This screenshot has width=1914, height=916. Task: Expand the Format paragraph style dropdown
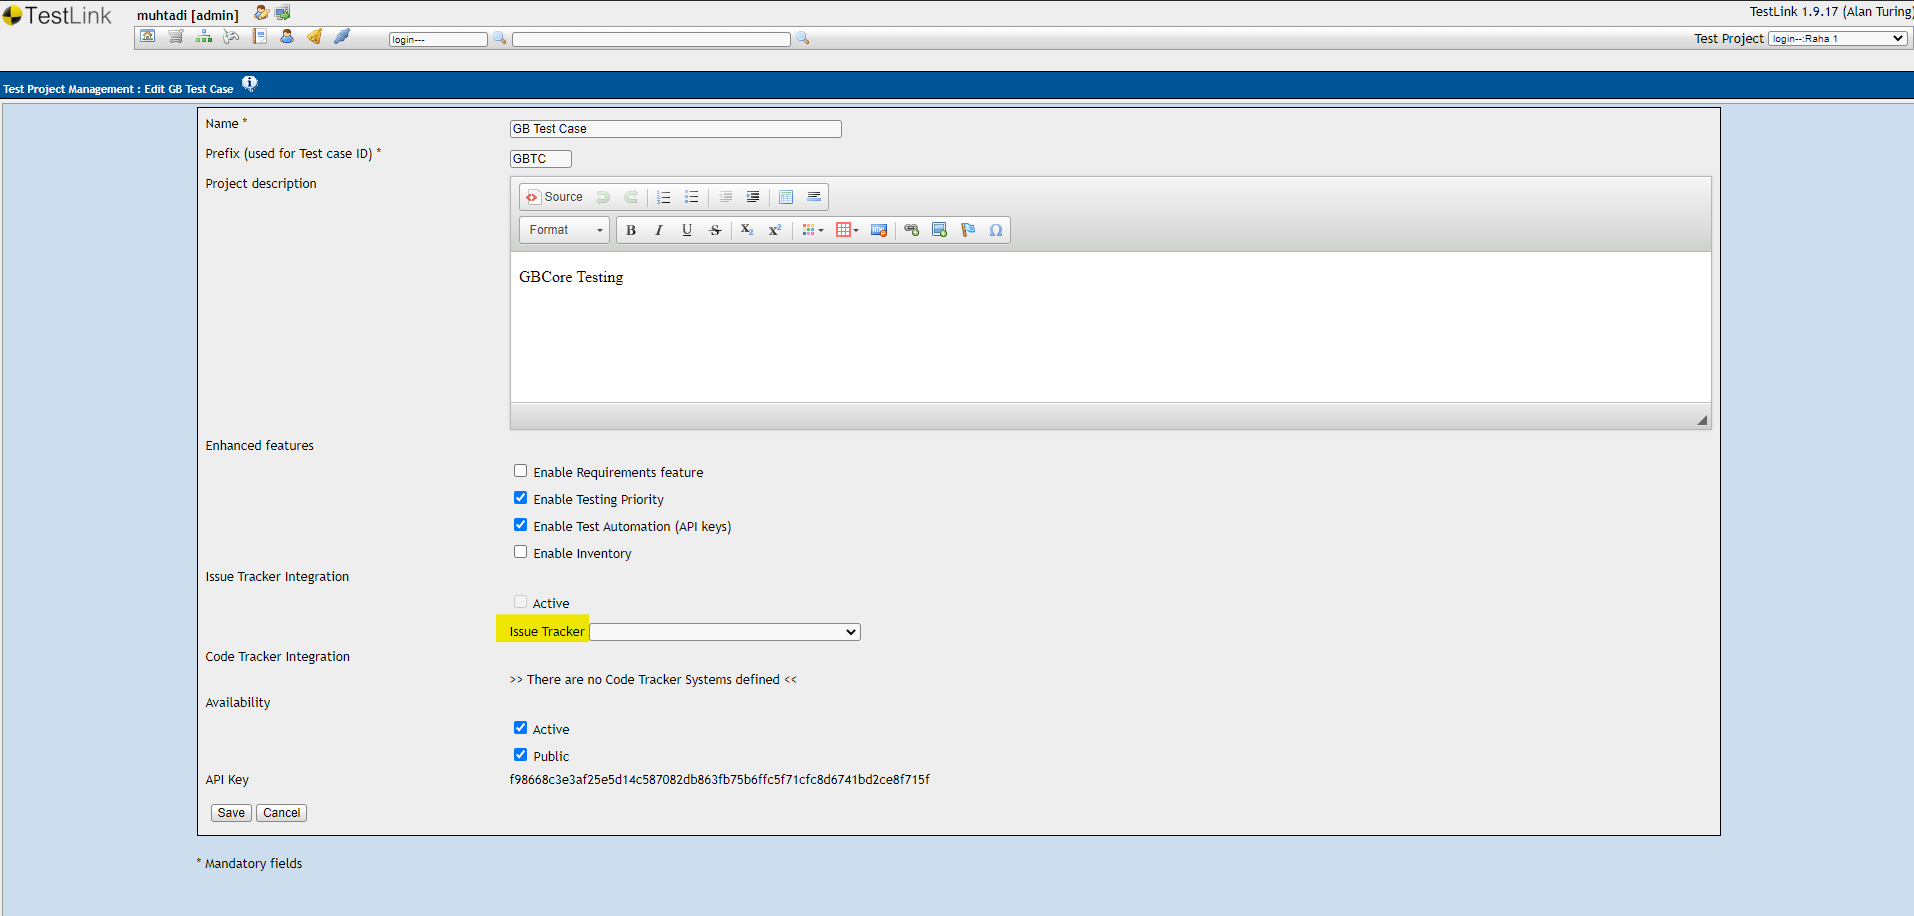pos(563,230)
